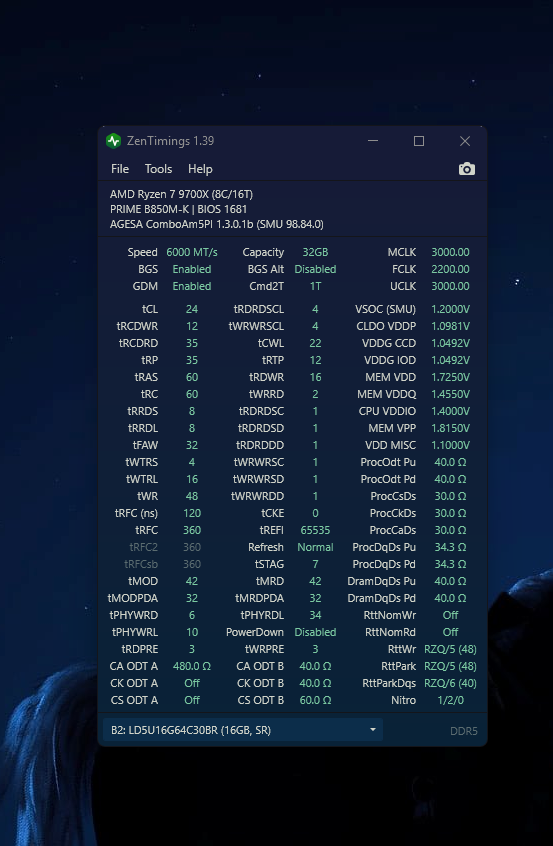Click the dropdown arrow beside LD5U16G64C30BR
This screenshot has width=553, height=846.
(372, 730)
